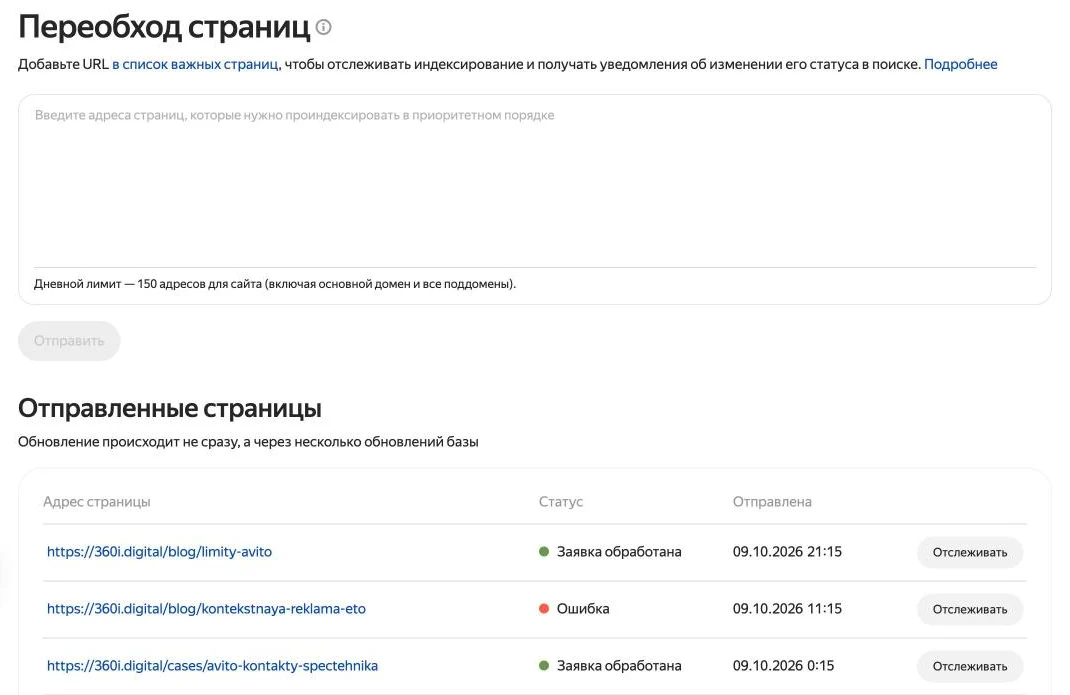Image resolution: width=1070 pixels, height=695 pixels.
Task: Select date 09.10.2026 11:15
Action: (787, 608)
